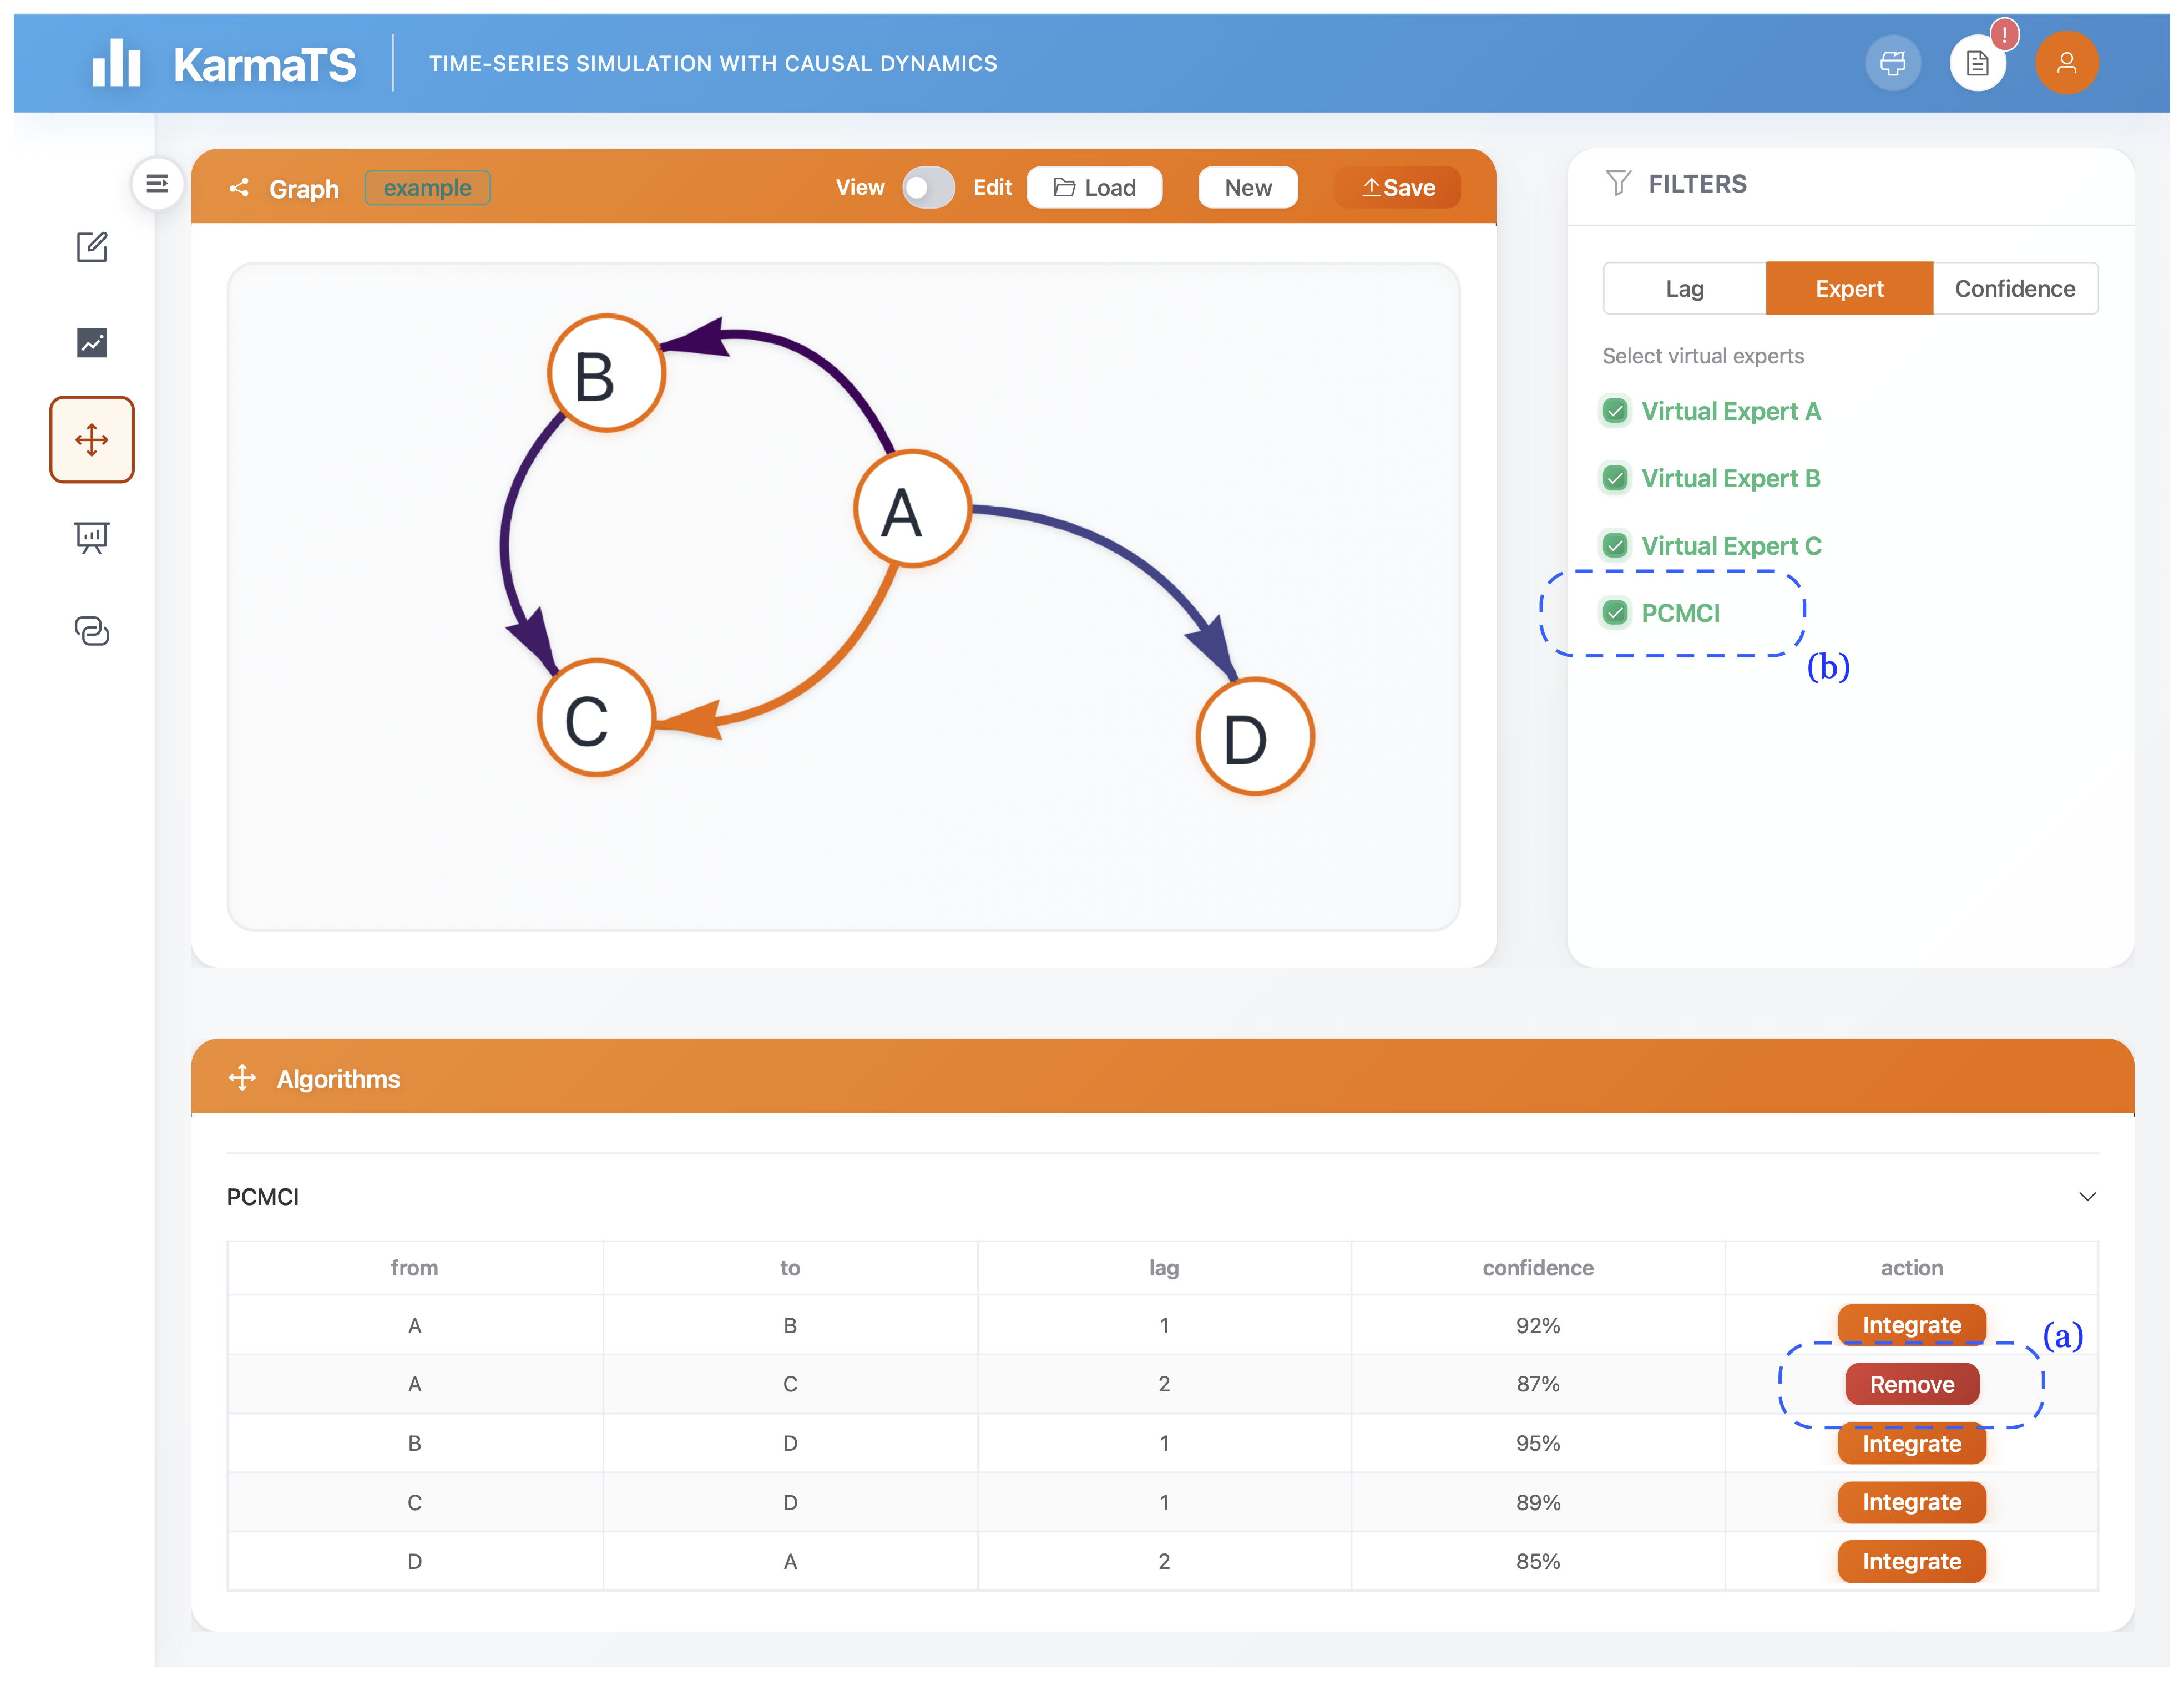The height and width of the screenshot is (1681, 2184).
Task: Open the edit pencil sidebar icon
Action: coord(92,247)
